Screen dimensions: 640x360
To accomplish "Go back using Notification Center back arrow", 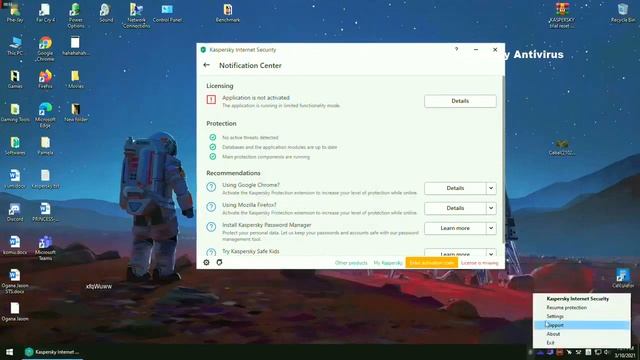I will coord(207,65).
